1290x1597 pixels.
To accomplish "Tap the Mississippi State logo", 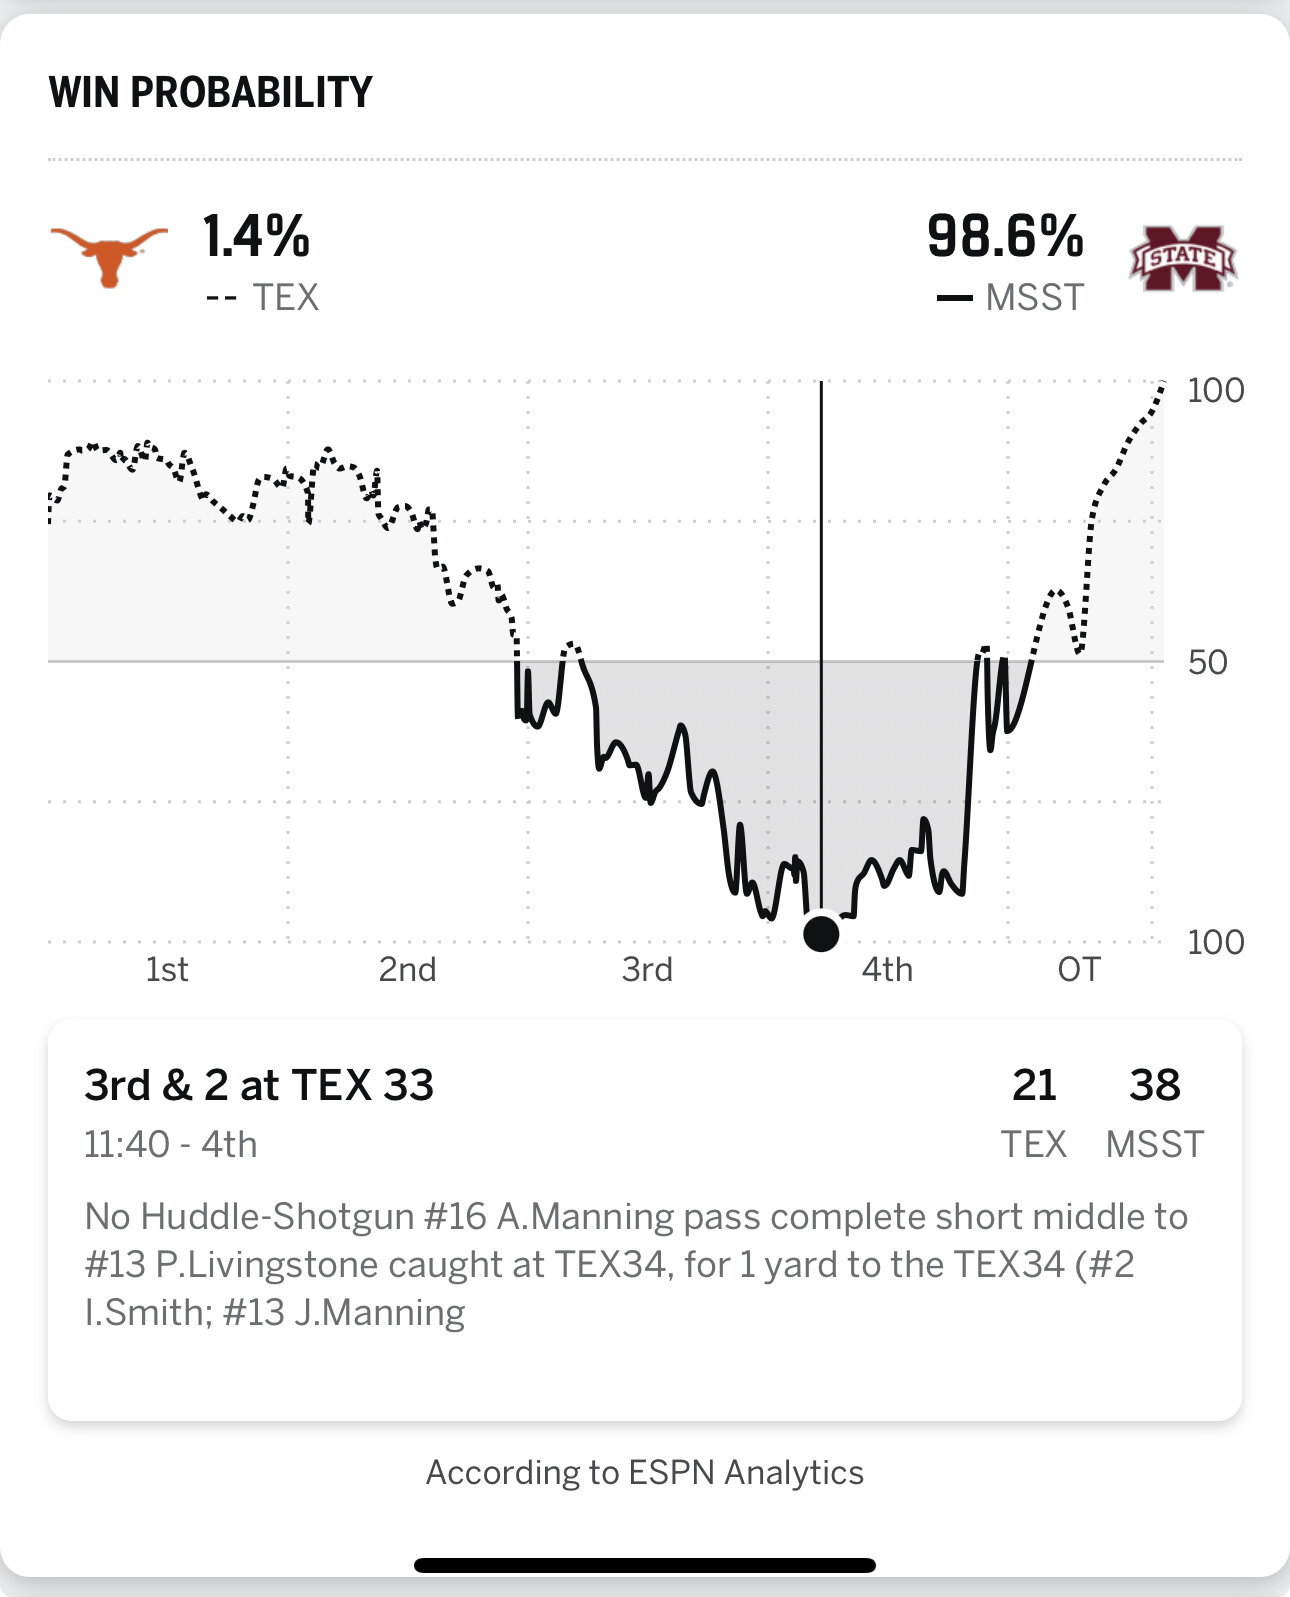I will tap(1183, 258).
